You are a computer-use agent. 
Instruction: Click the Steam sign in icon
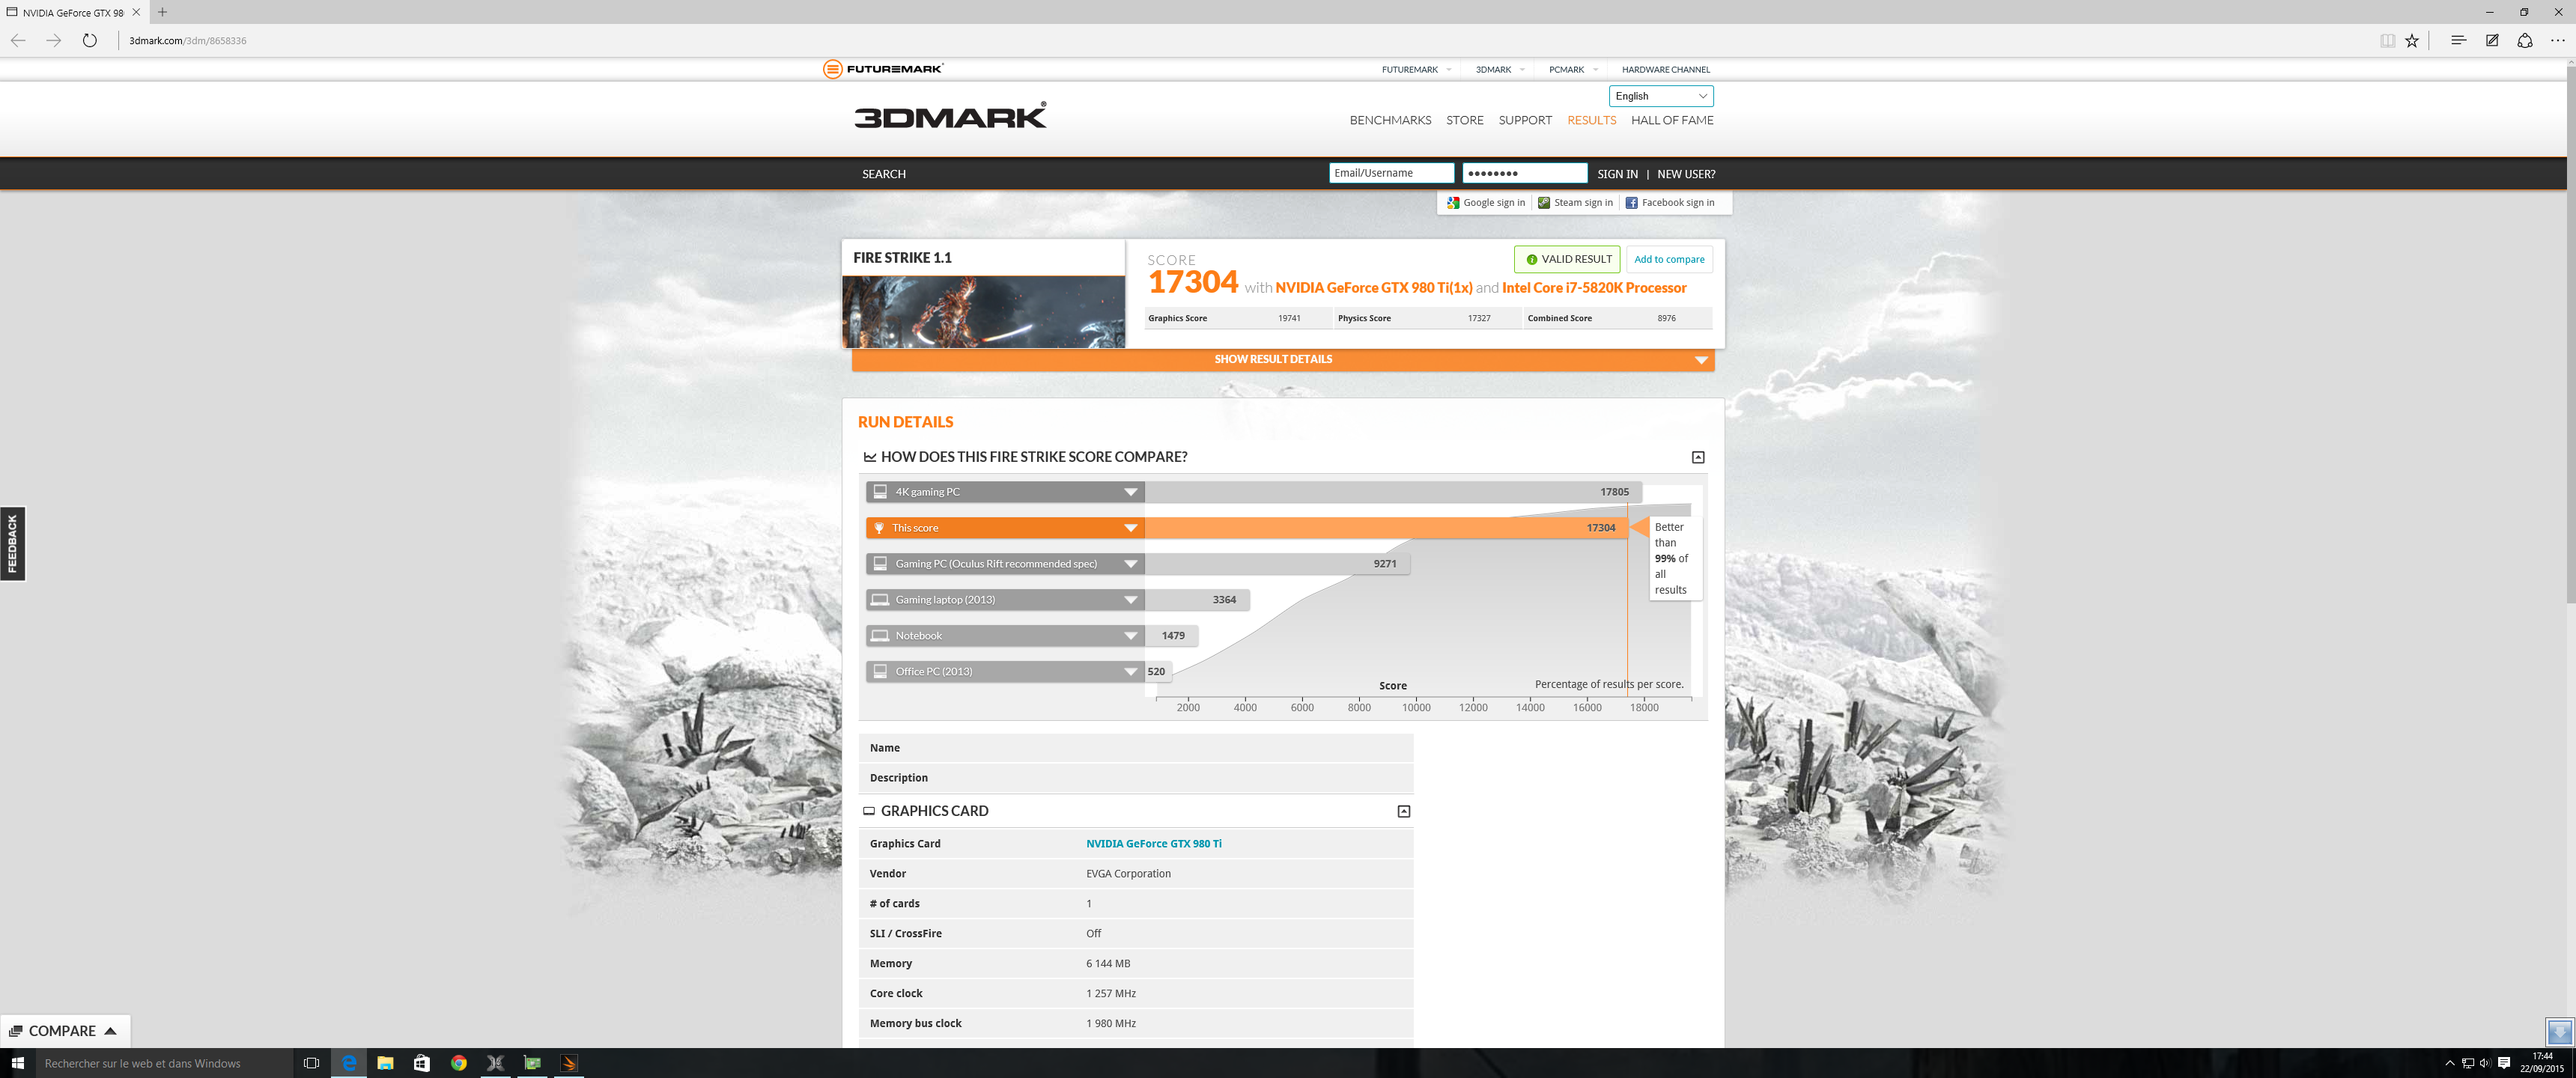(1544, 203)
